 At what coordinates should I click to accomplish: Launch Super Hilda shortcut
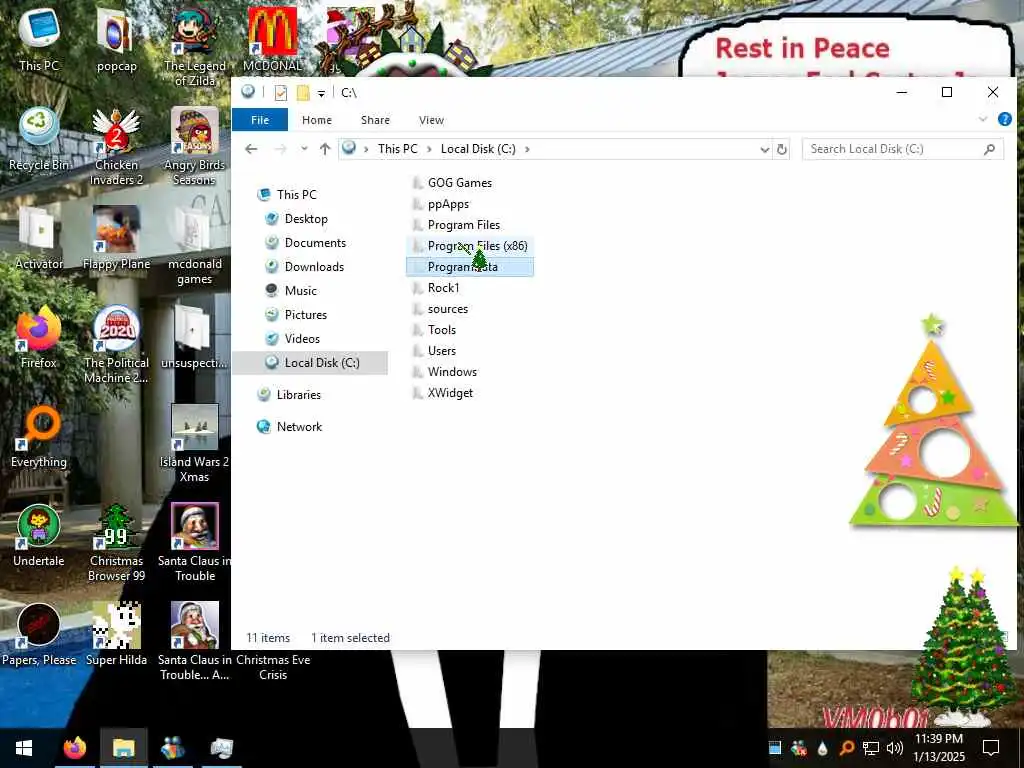[x=116, y=633]
